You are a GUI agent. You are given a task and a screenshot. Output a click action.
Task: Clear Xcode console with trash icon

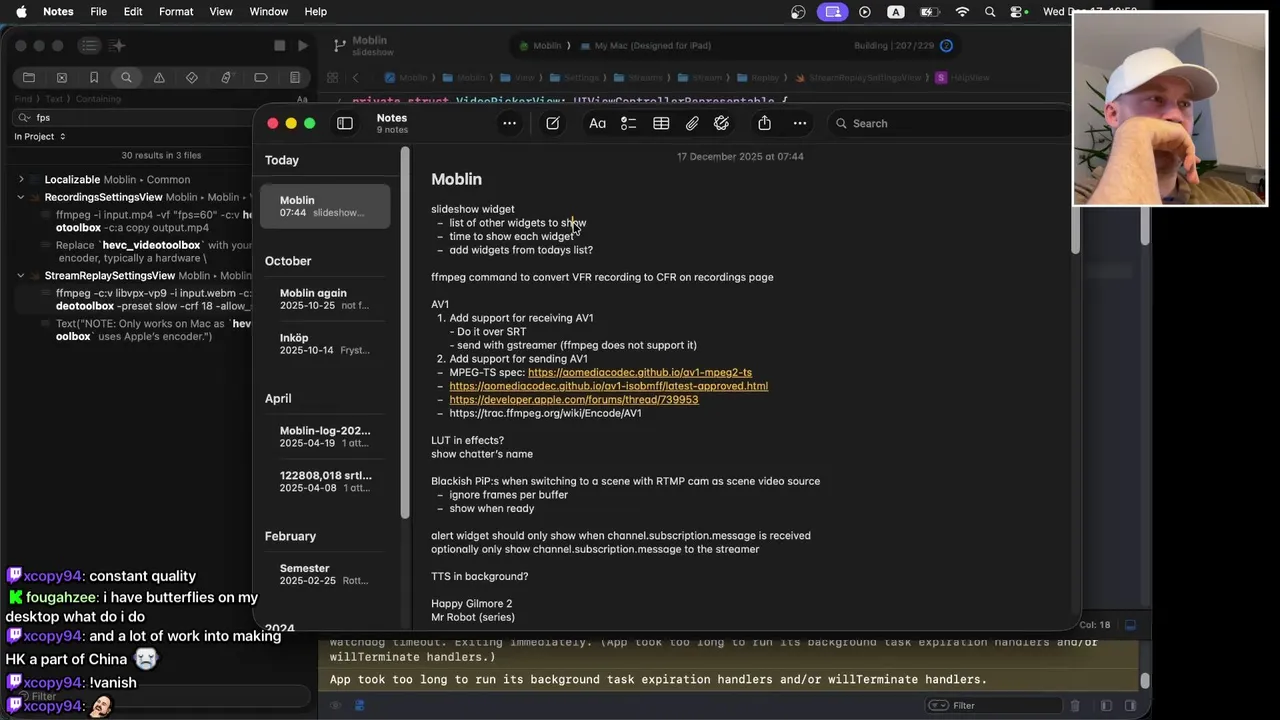tap(1075, 705)
